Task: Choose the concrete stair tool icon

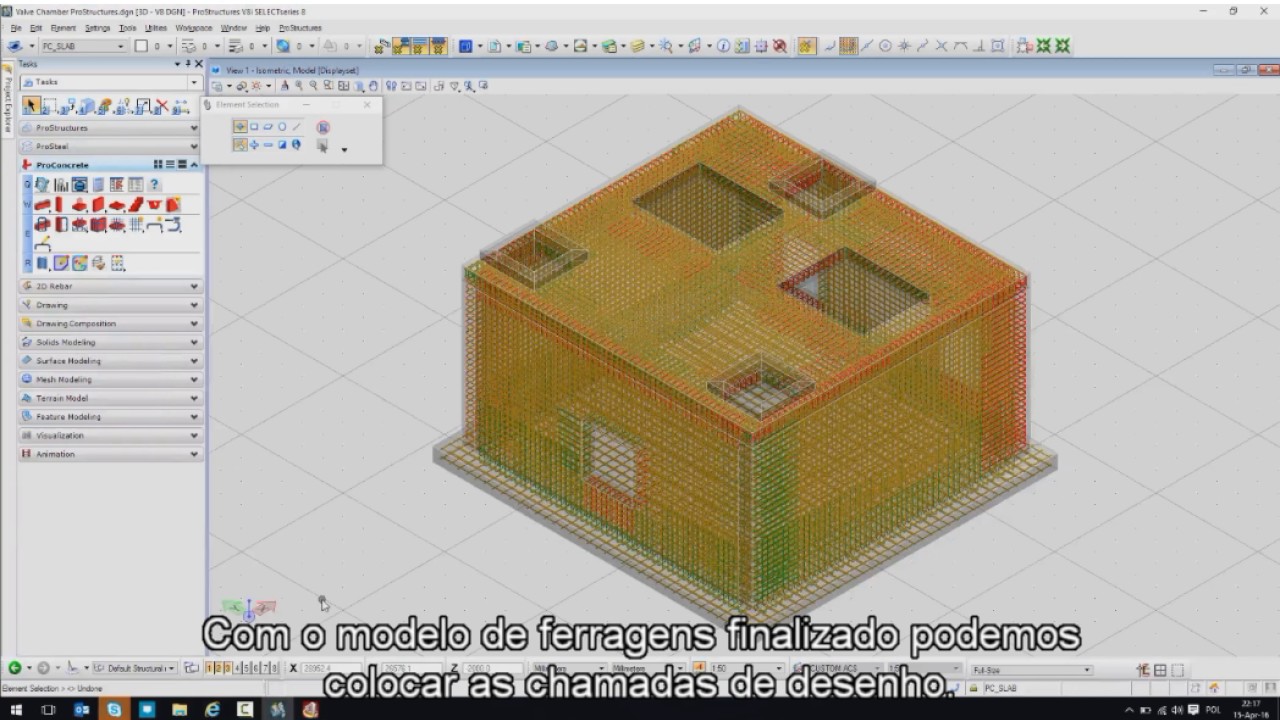Action: tap(136, 204)
